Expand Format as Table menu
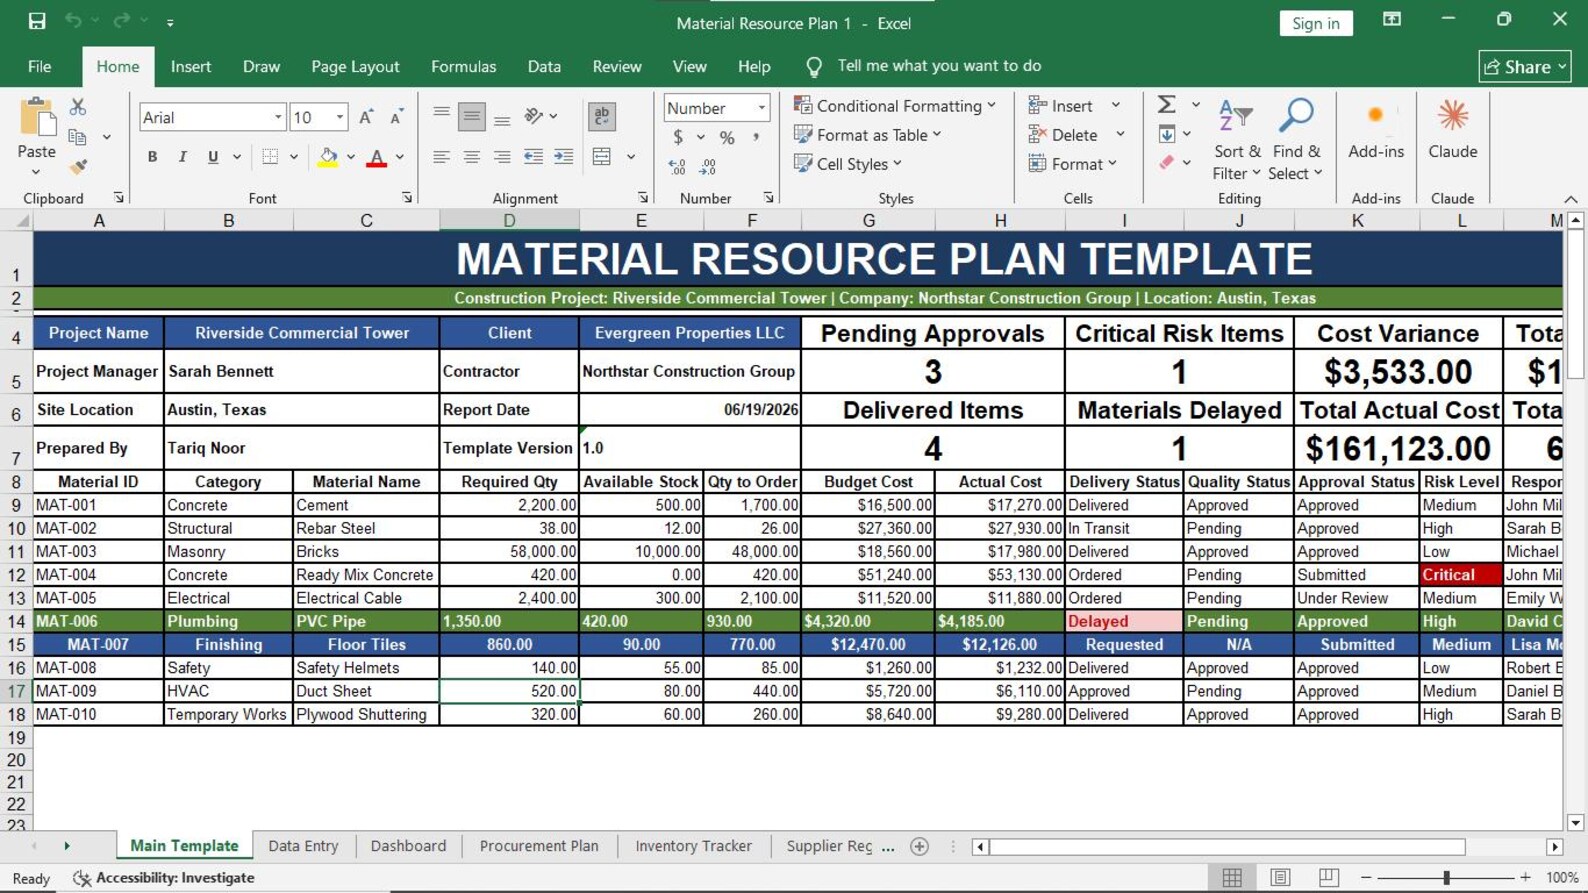The width and height of the screenshot is (1588, 893). click(x=868, y=134)
